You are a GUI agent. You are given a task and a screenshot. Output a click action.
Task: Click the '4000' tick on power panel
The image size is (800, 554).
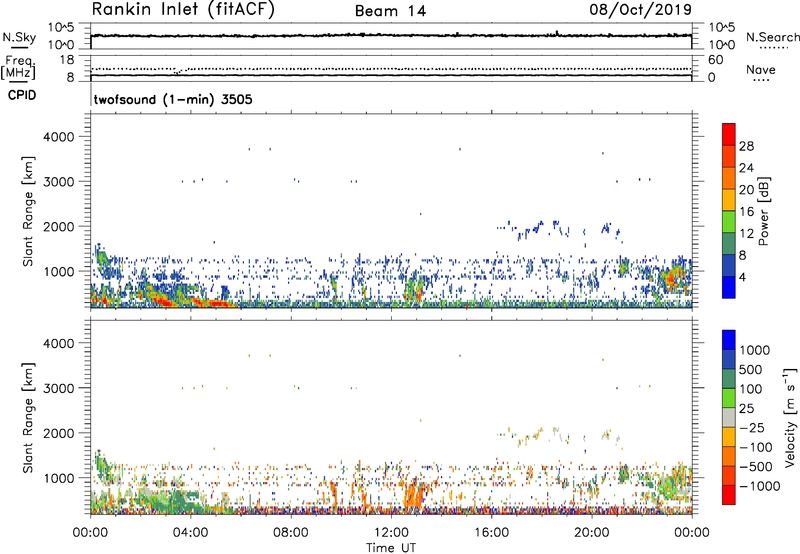pos(58,137)
